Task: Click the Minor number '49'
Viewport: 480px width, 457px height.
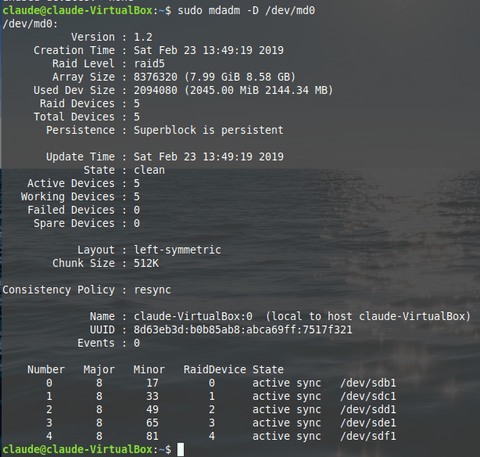Action: point(152,410)
